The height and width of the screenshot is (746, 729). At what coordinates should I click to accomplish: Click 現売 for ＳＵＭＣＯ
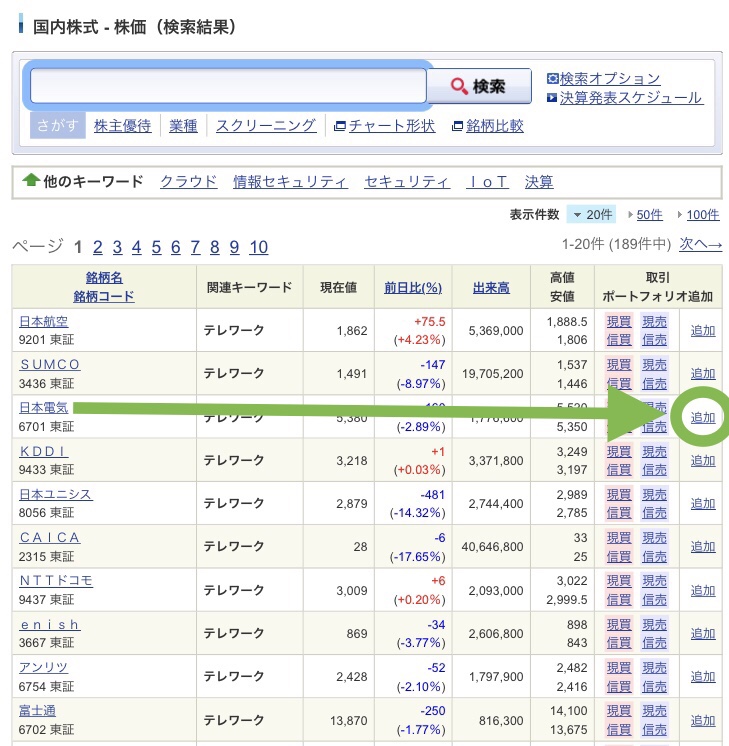coord(654,365)
